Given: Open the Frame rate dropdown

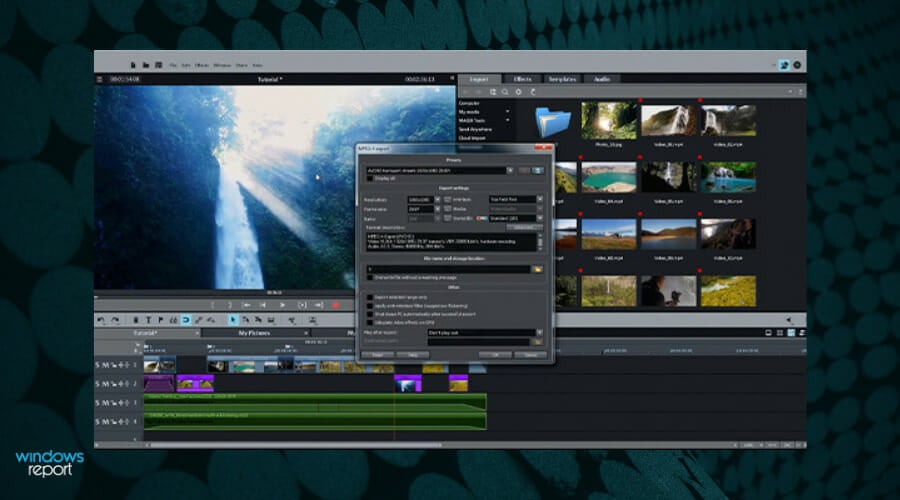Looking at the screenshot, I should tap(437, 209).
